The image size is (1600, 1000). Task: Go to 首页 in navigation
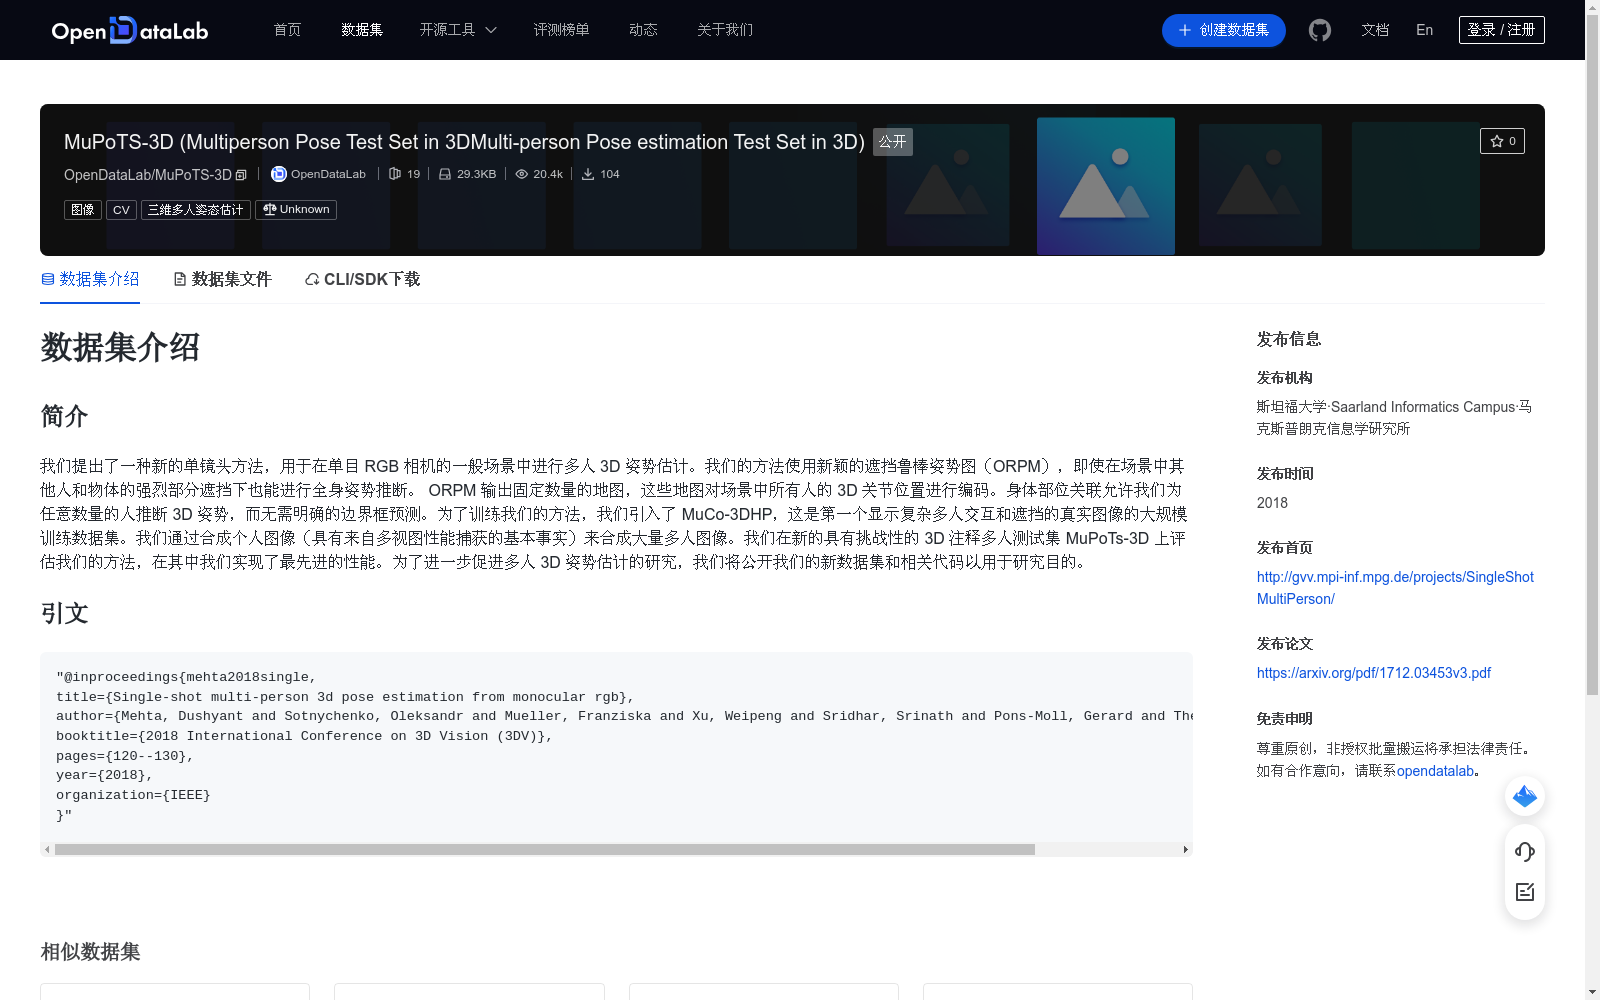pos(288,30)
